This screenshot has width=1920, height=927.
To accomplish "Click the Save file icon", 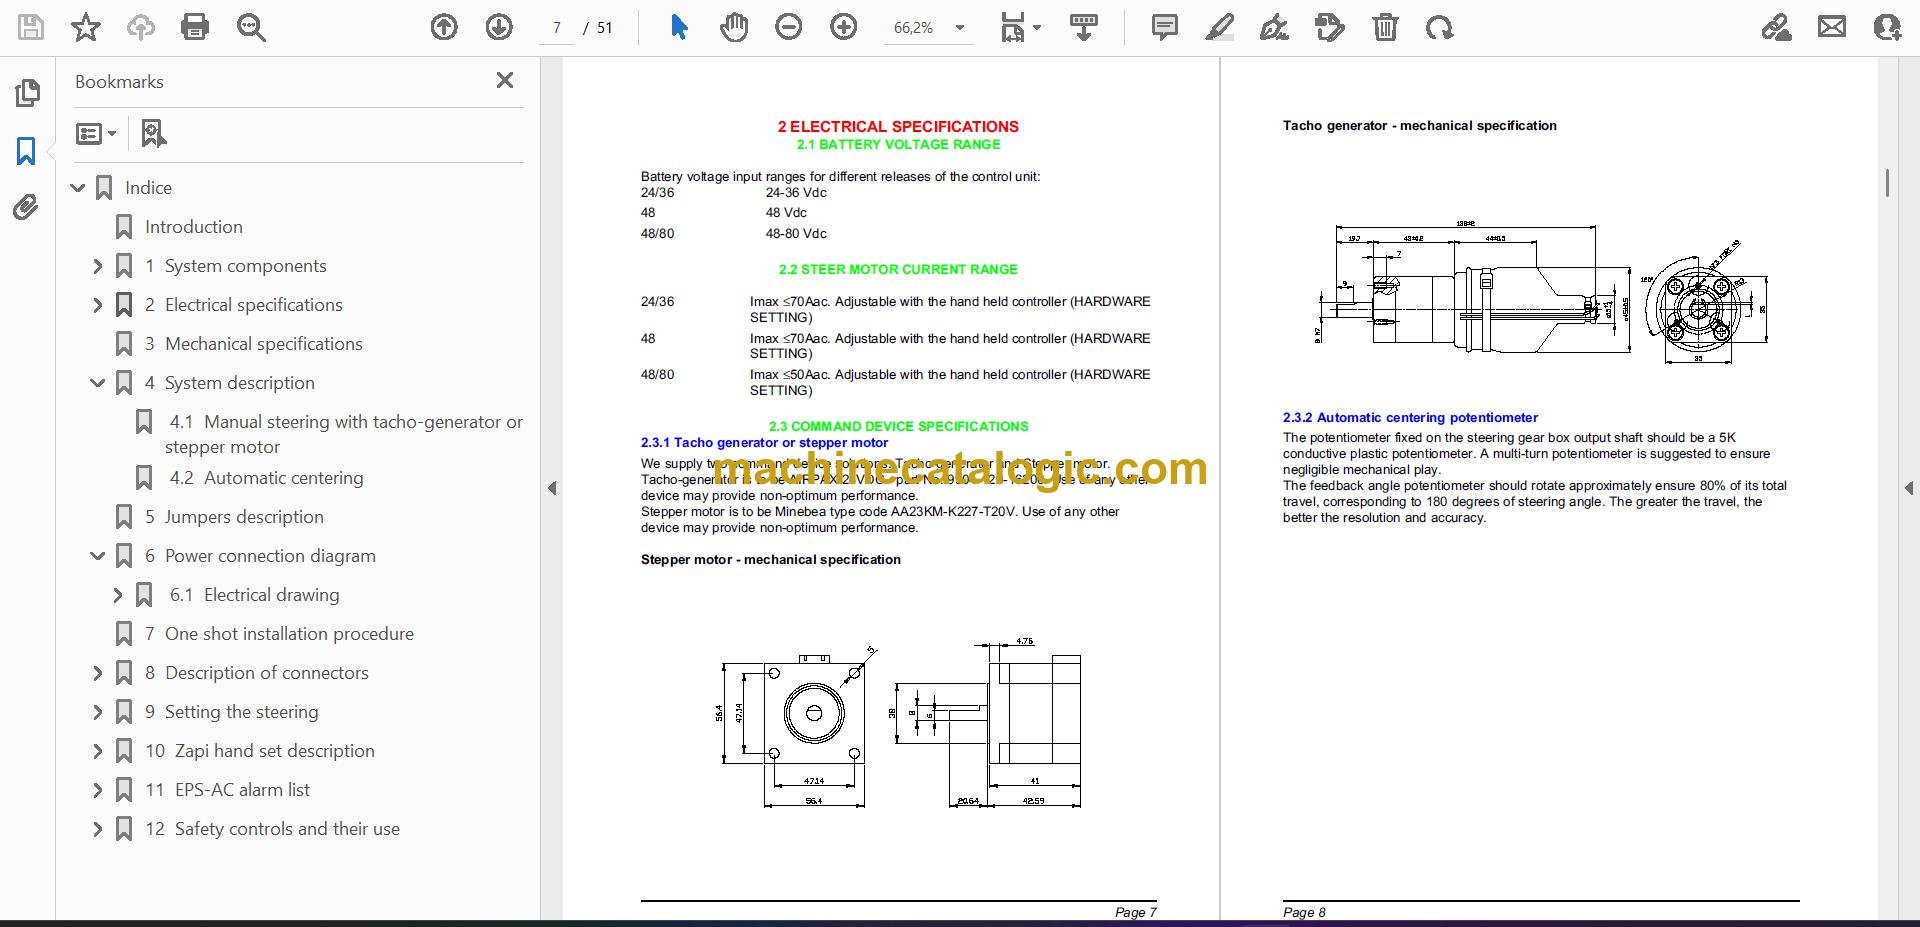I will (x=31, y=27).
